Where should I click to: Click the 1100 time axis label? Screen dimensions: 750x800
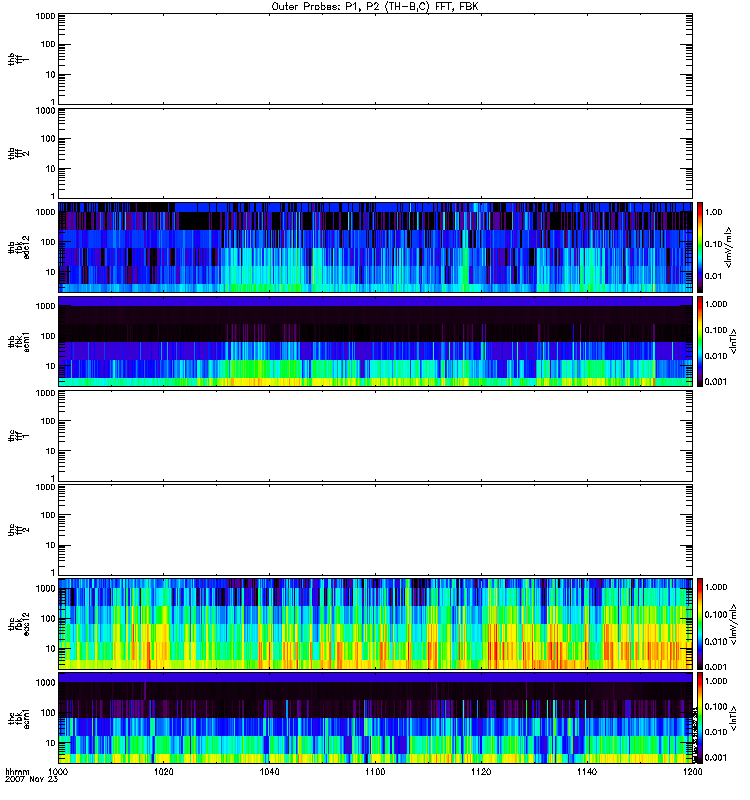coord(374,773)
